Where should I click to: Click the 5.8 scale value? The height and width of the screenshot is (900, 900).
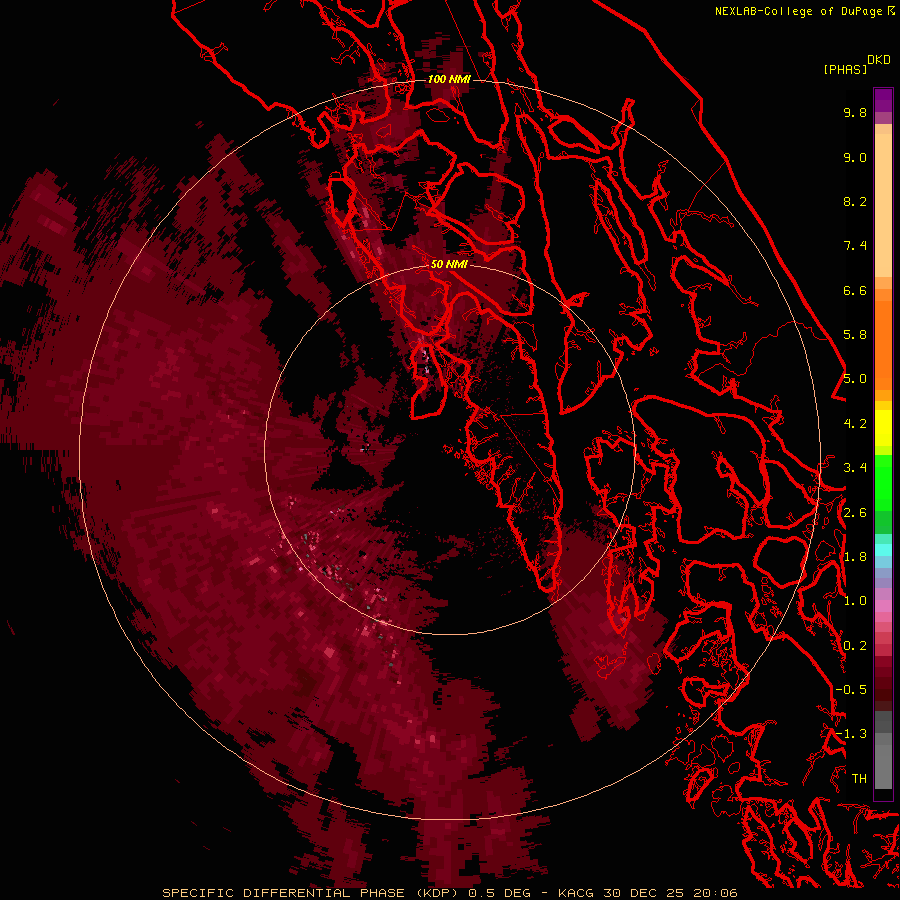click(x=855, y=335)
